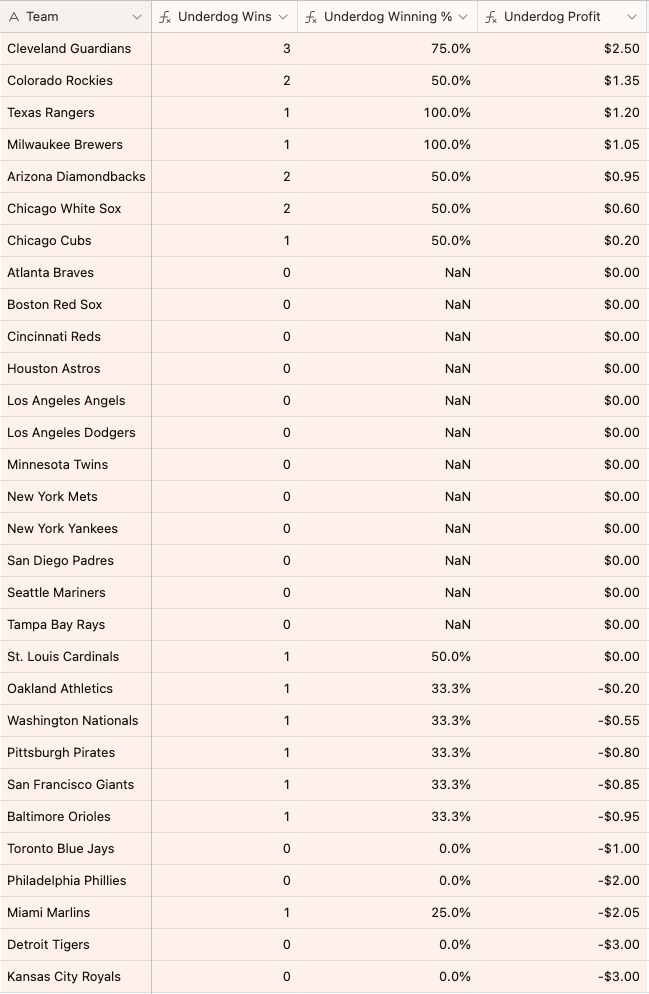Select the Kansas City Royals team cell
The width and height of the screenshot is (649, 994).
pyautogui.click(x=64, y=977)
